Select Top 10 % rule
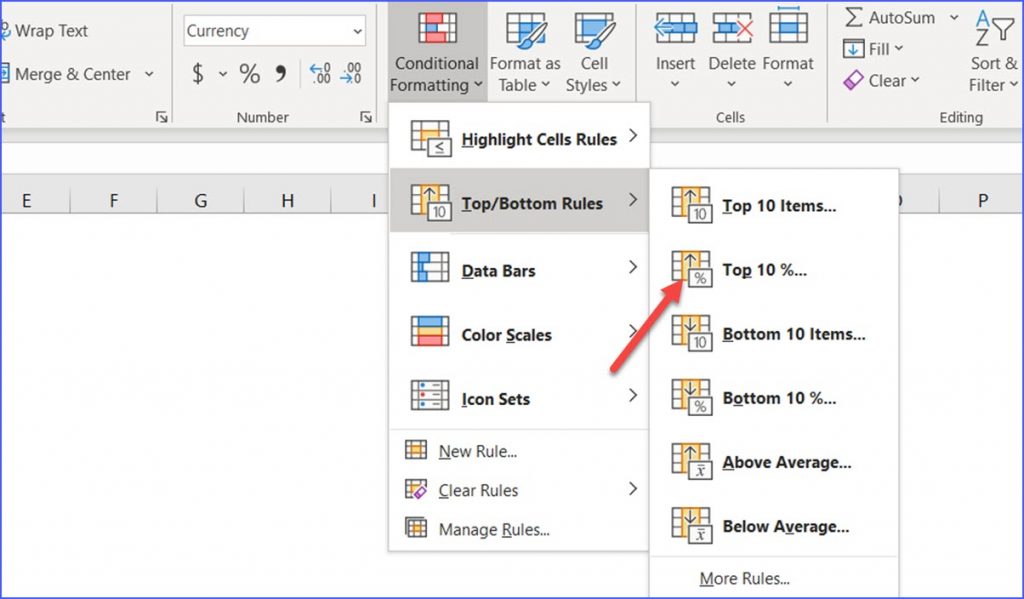Screen dimensions: 1024x599 (x=764, y=270)
